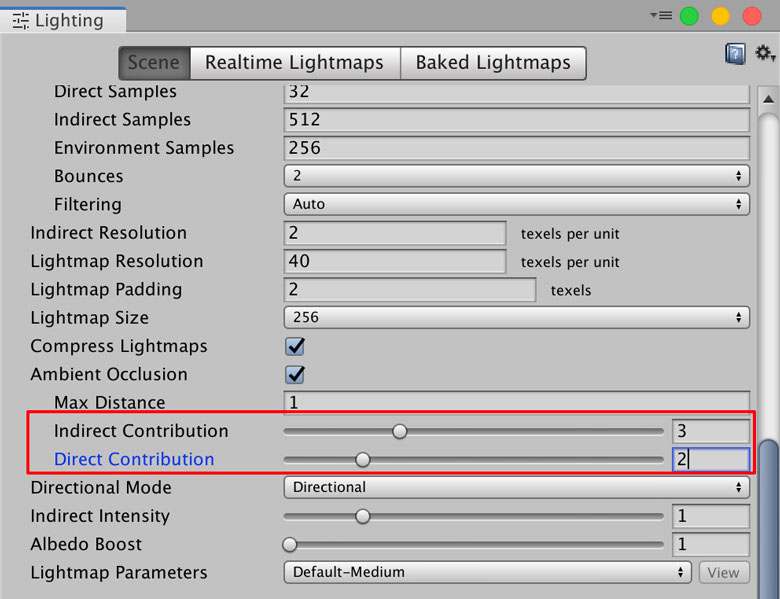
Task: Click the Bounces label
Action: [x=89, y=176]
